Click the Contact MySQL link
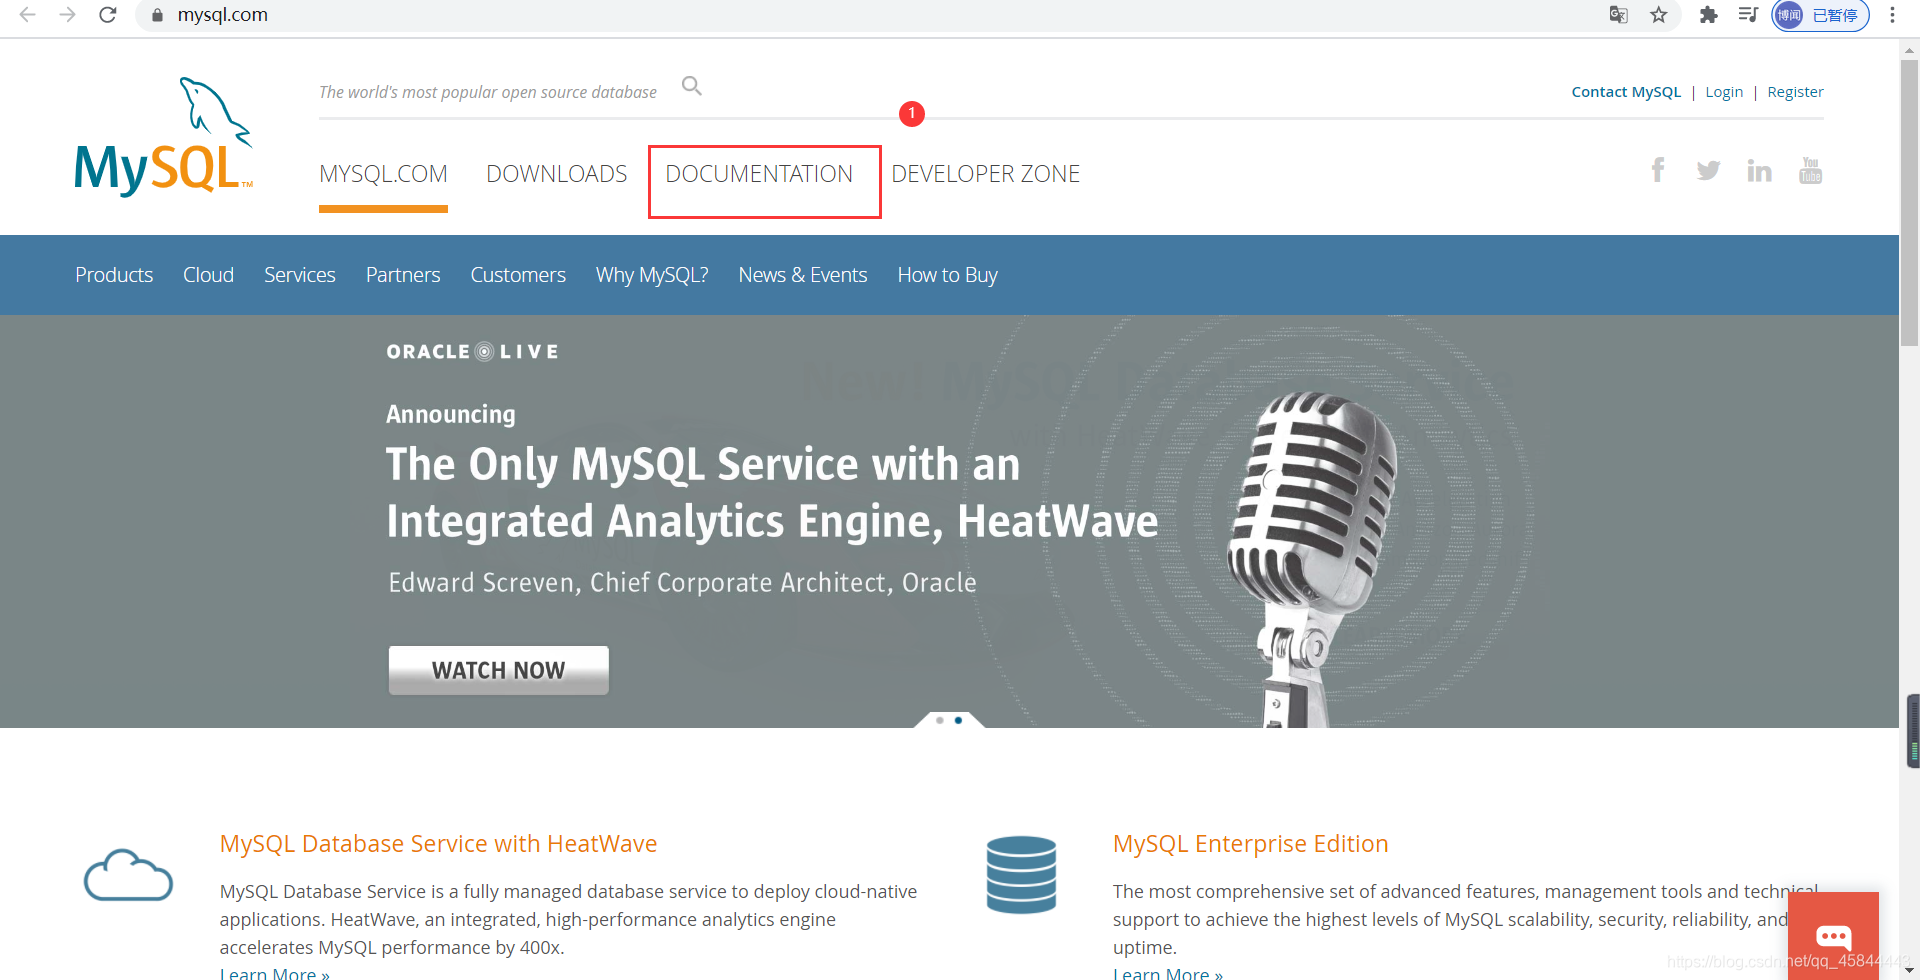Viewport: 1920px width, 980px height. (1626, 92)
